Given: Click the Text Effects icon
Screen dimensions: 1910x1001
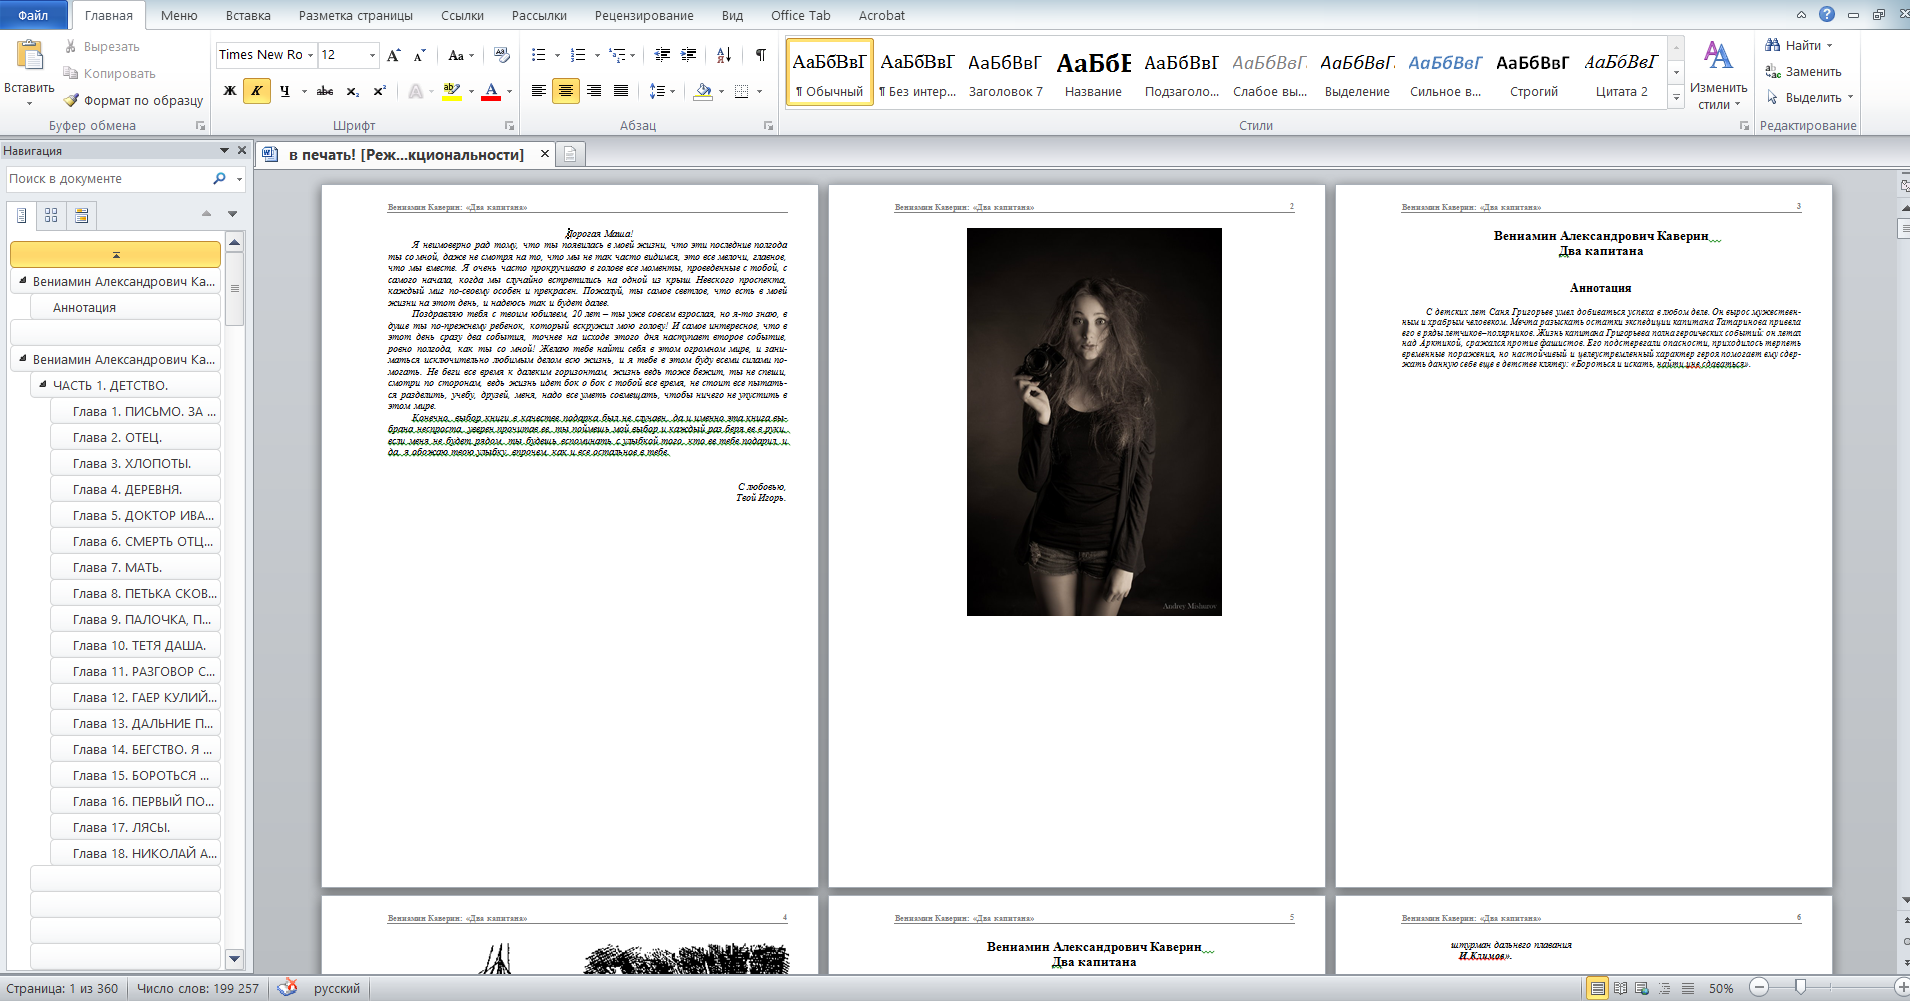Looking at the screenshot, I should point(415,91).
